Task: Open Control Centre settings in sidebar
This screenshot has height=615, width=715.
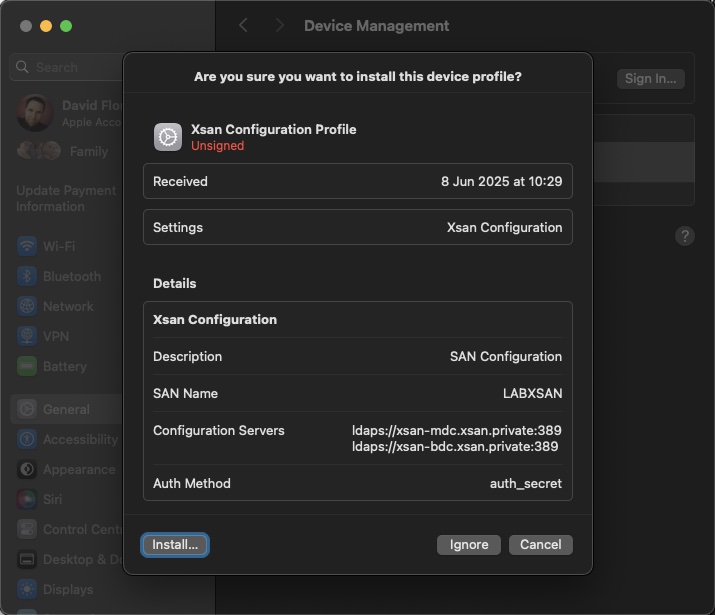Action: [x=68, y=529]
